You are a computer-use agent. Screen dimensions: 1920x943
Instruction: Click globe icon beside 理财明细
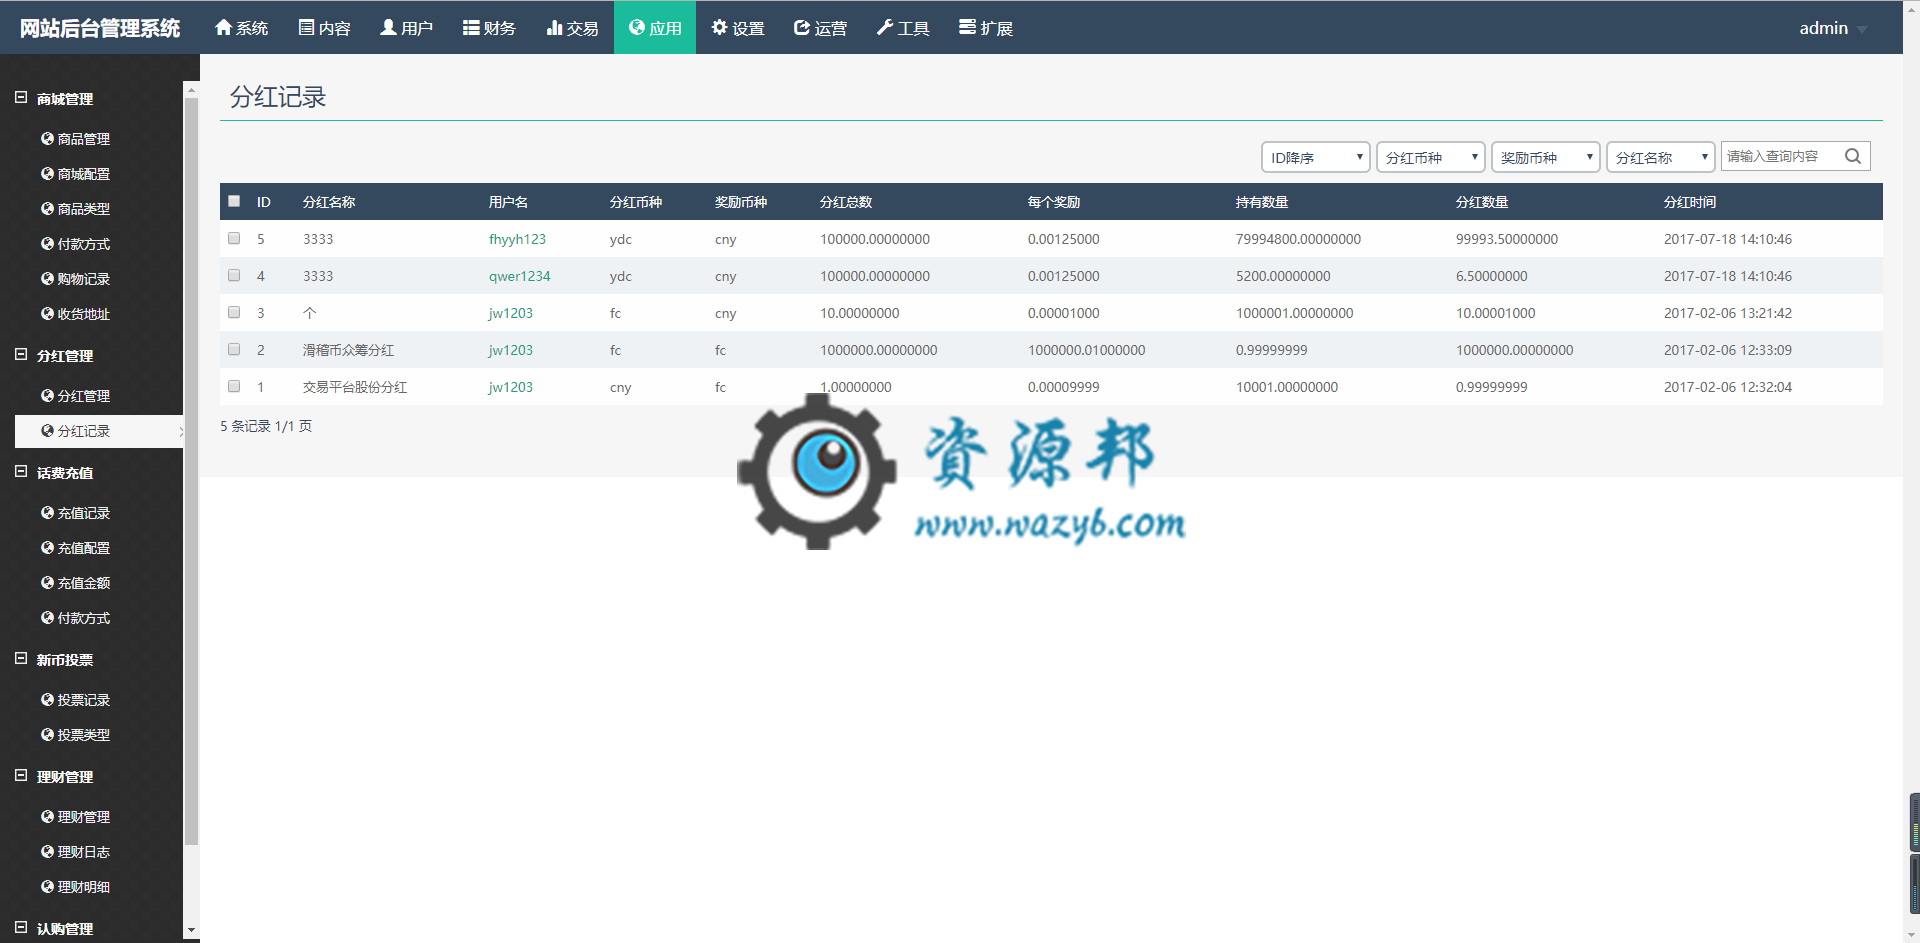coord(47,886)
